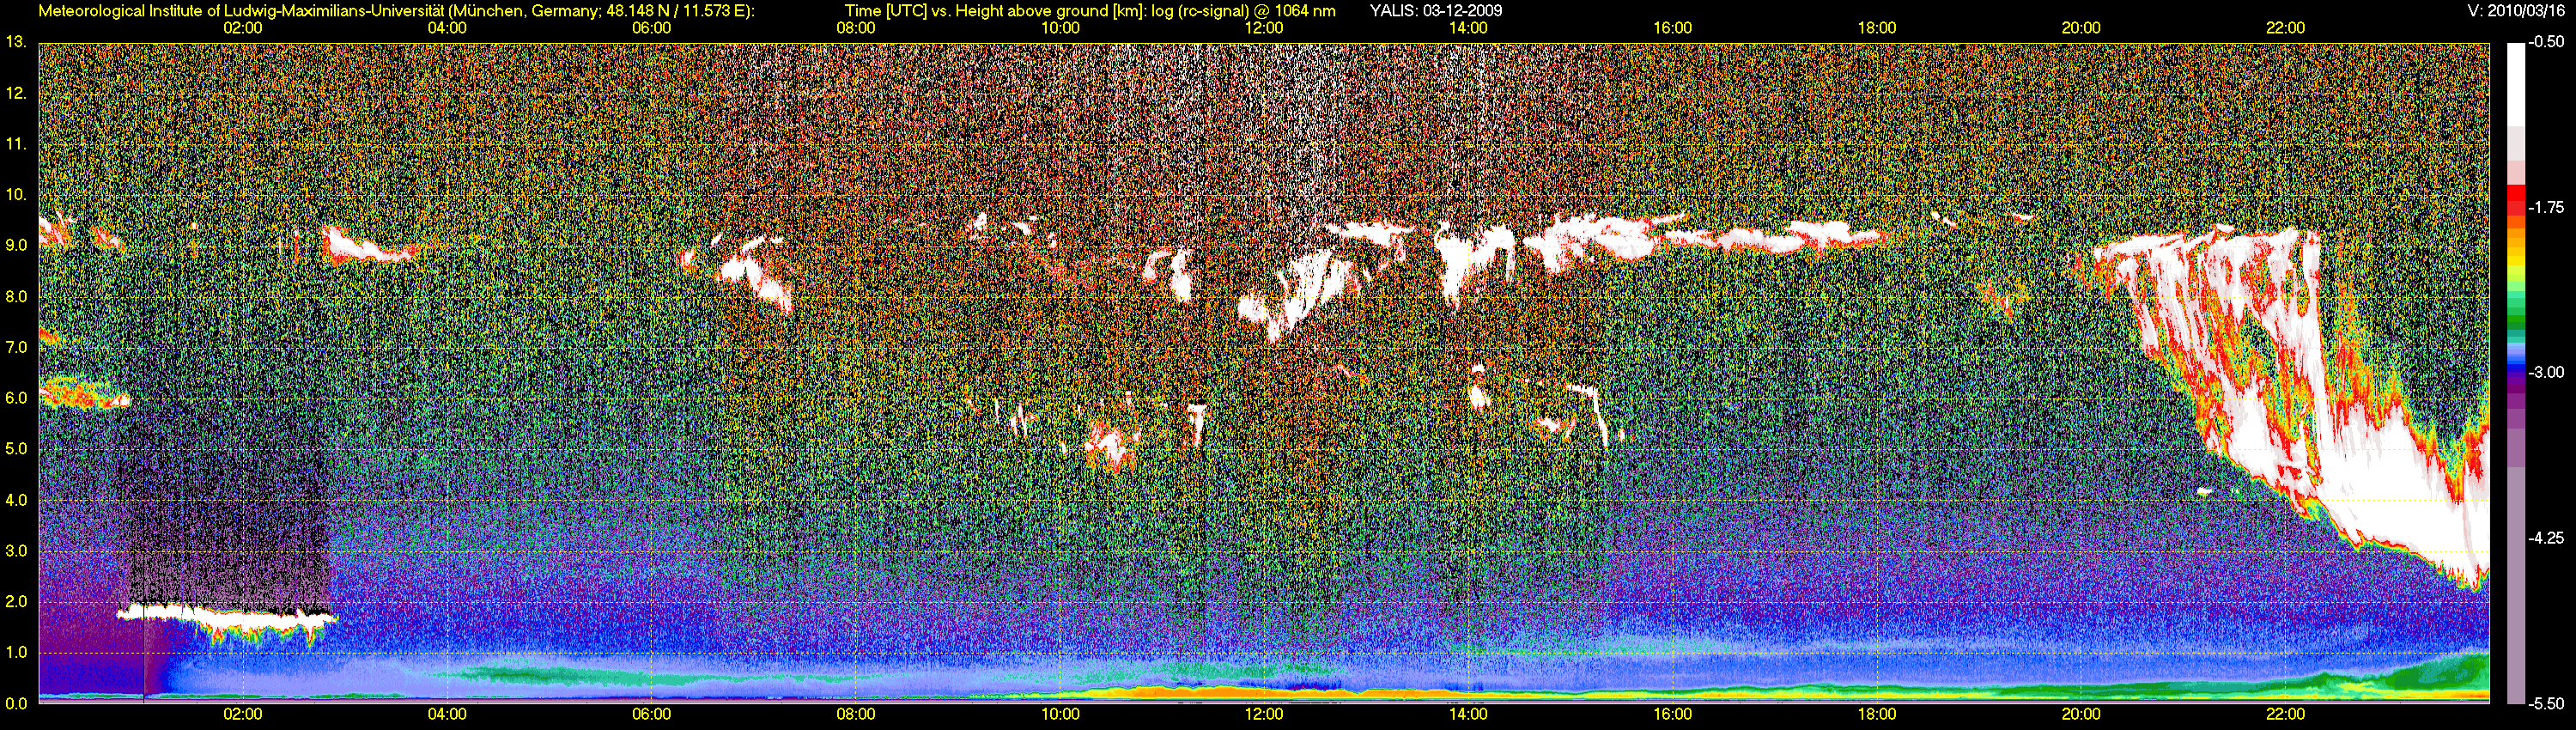Select the 14:00 label on the top time axis

pyautogui.click(x=1468, y=28)
